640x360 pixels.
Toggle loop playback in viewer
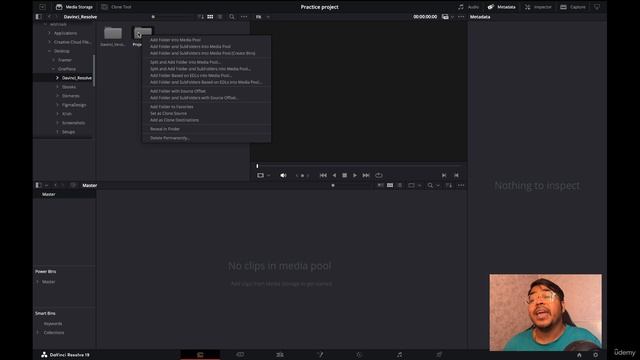click(x=379, y=175)
